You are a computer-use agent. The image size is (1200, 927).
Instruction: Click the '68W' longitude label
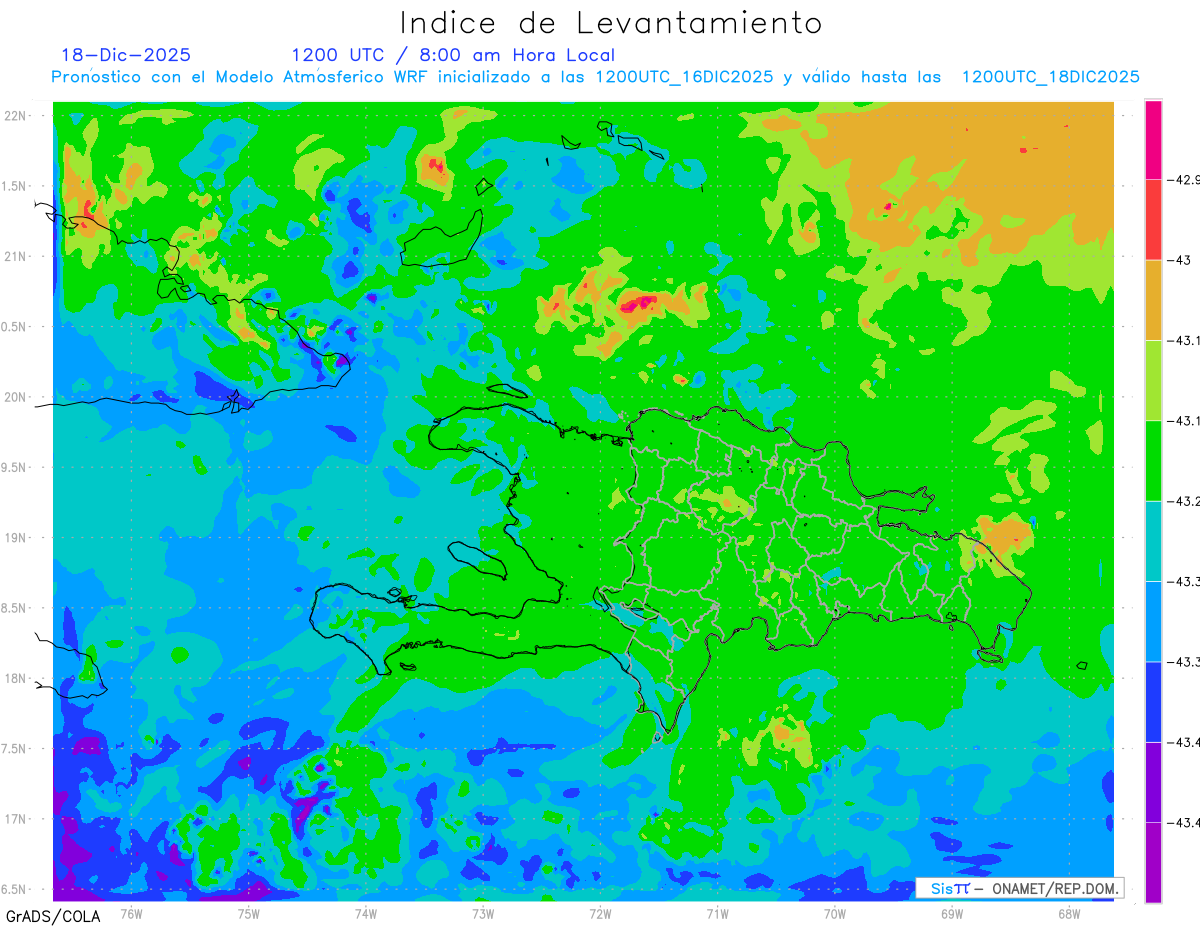point(1068,914)
